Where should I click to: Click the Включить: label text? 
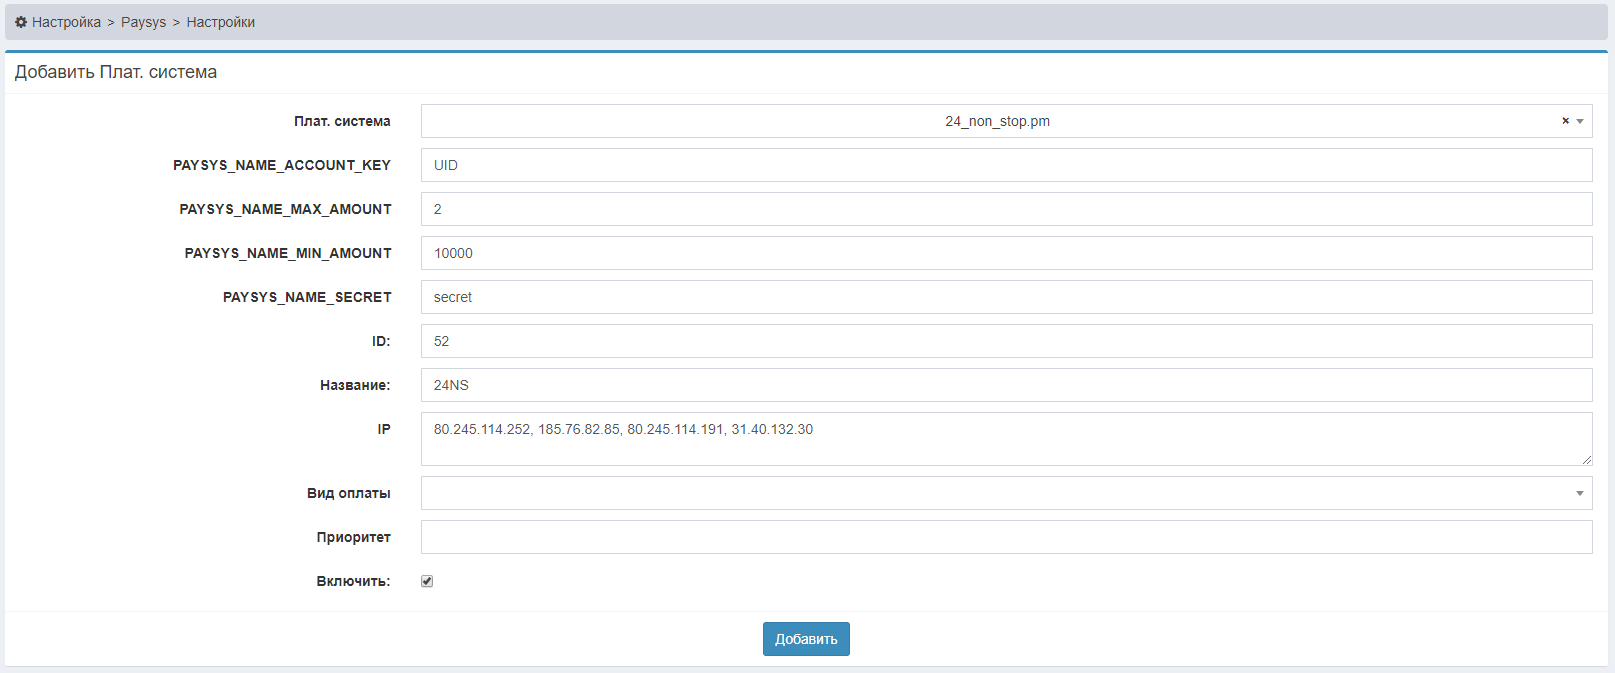[353, 581]
